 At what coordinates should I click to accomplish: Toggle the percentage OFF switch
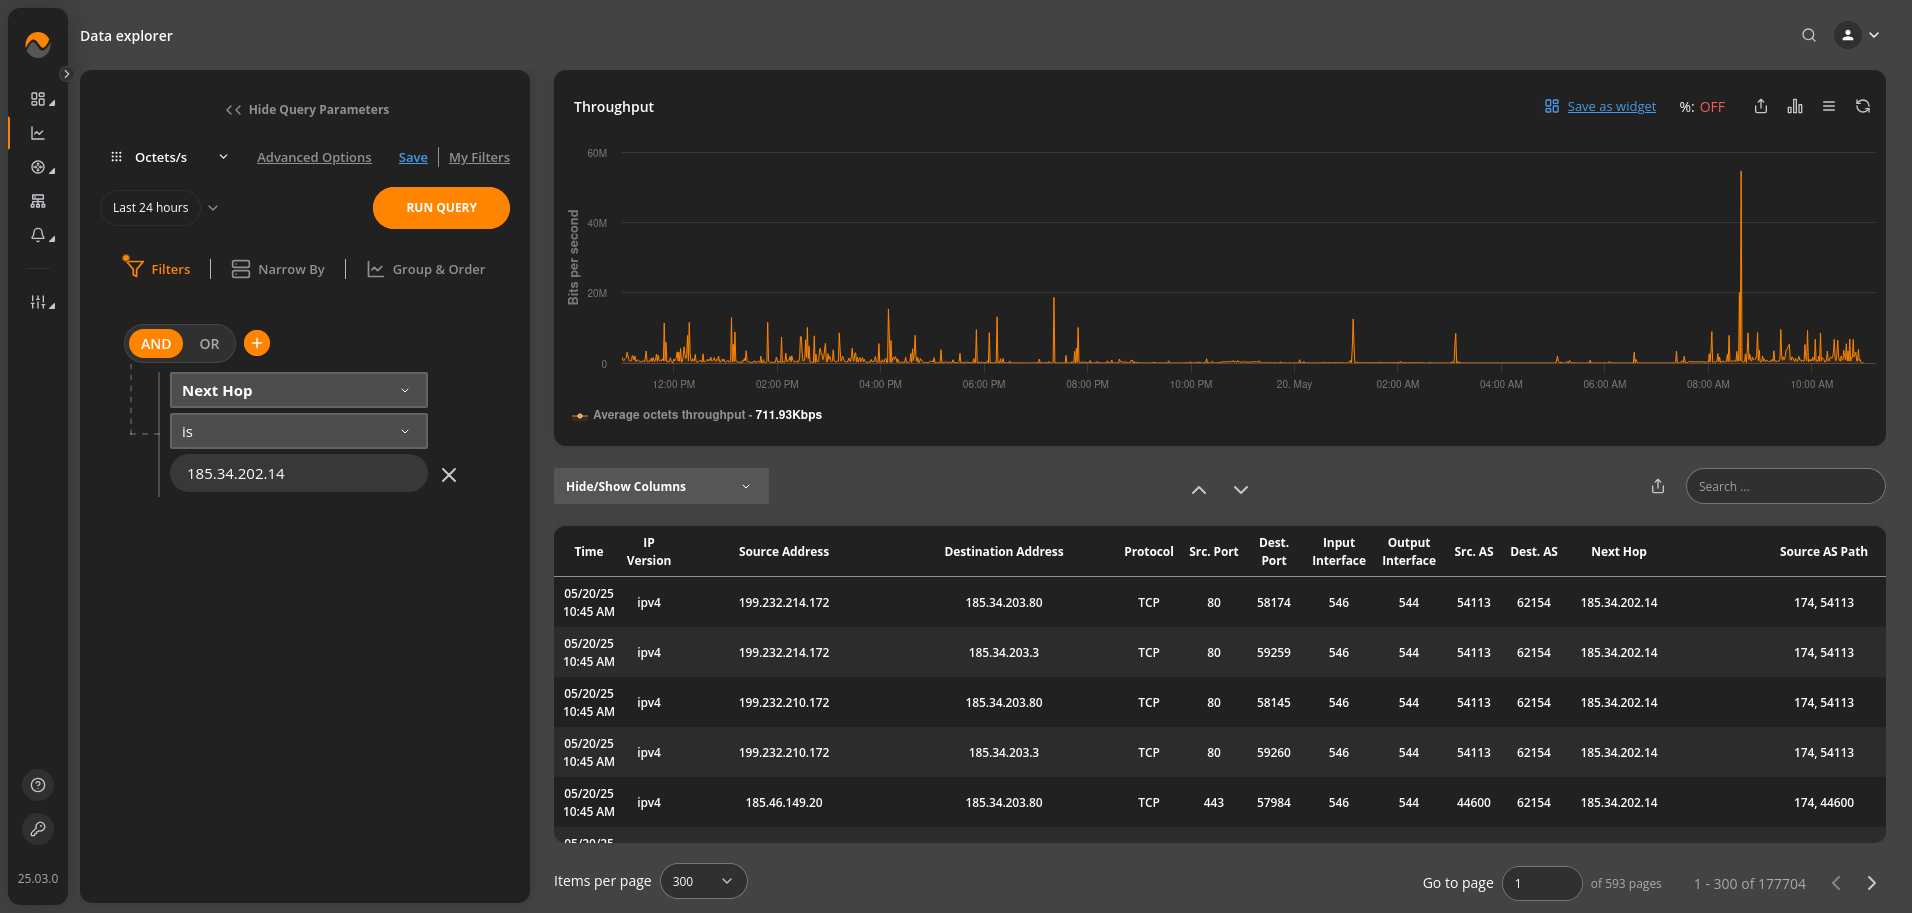pyautogui.click(x=1711, y=107)
